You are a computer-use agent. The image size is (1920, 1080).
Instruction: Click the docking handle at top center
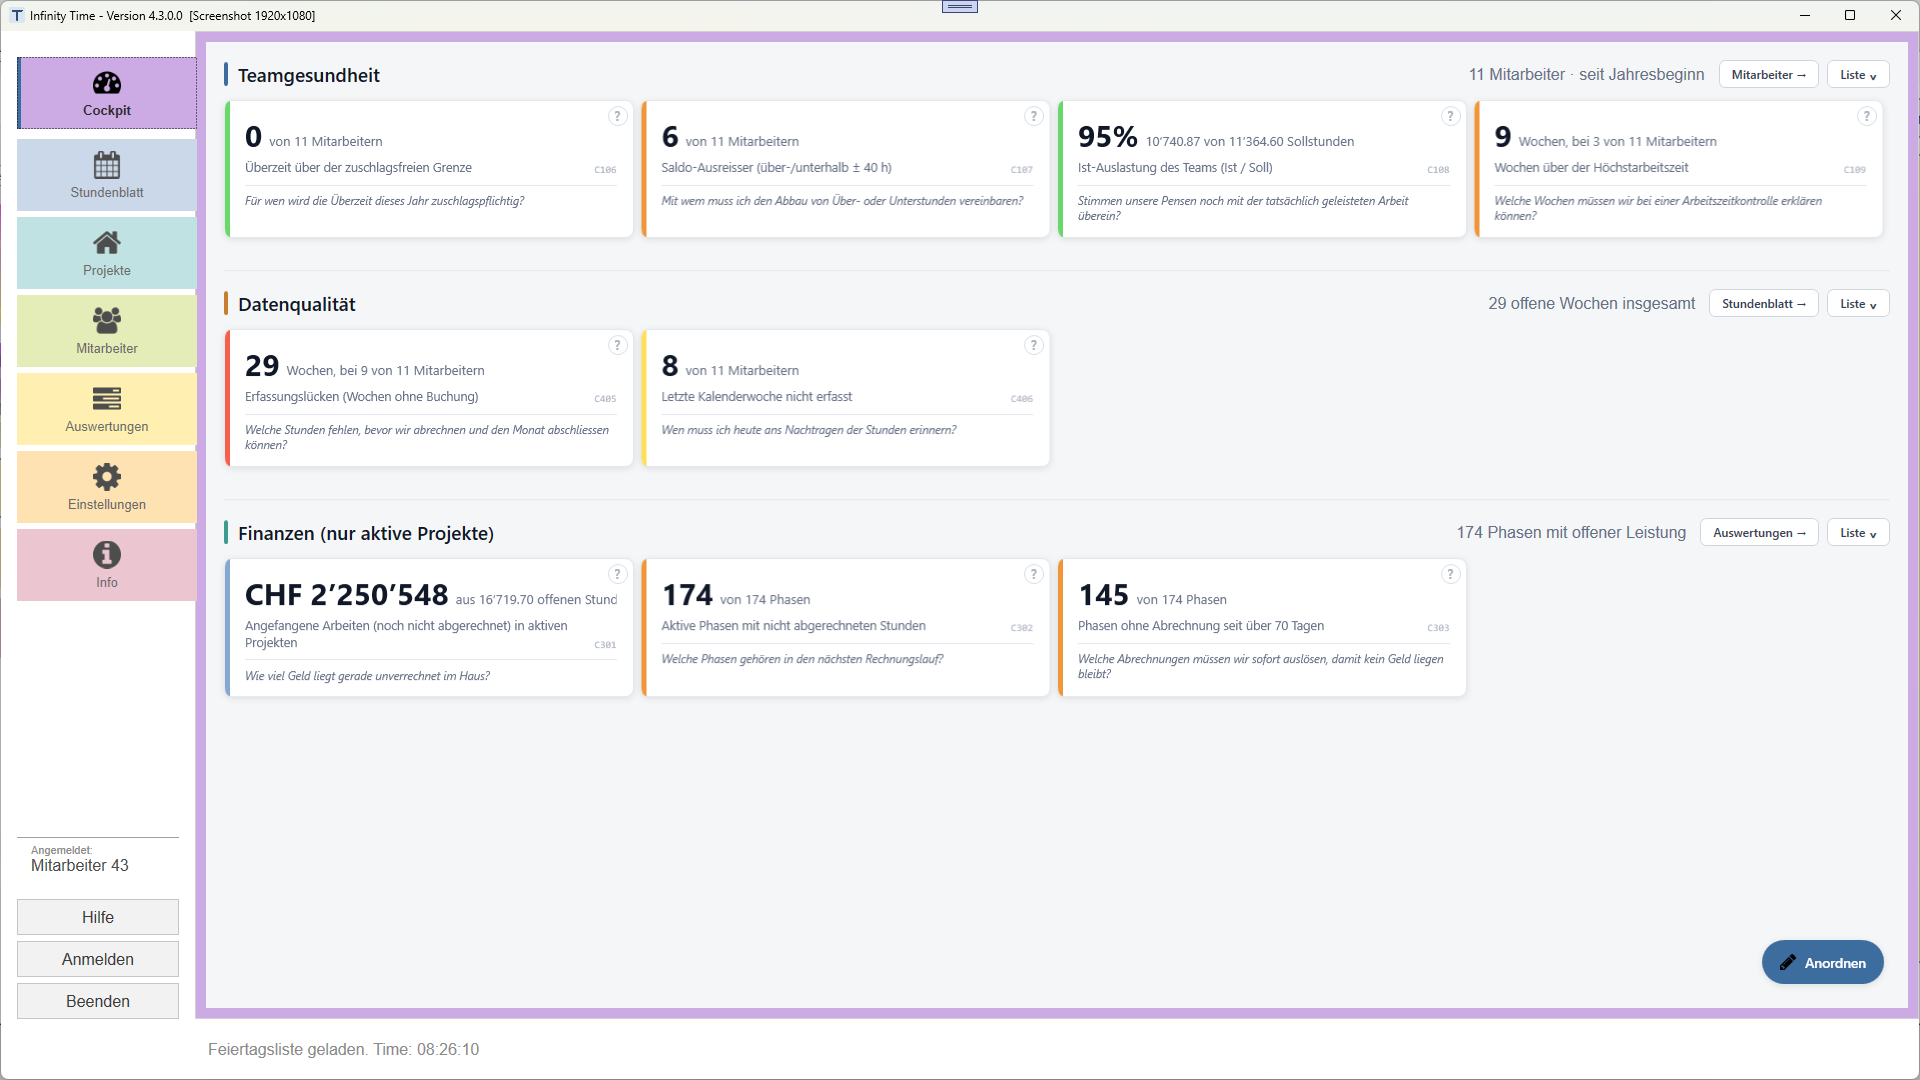pos(960,7)
